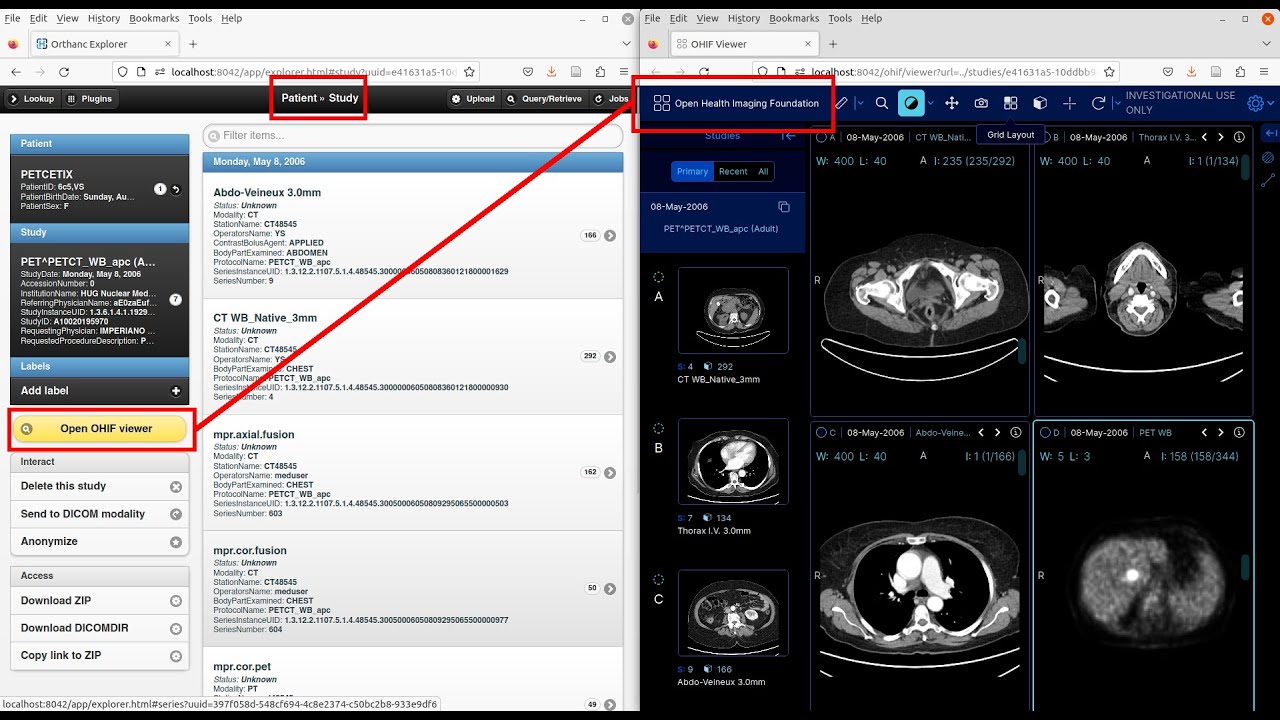The image size is (1280, 720).
Task: Toggle the Crosshairs tool in OHIF toolbar
Action: [1069, 103]
